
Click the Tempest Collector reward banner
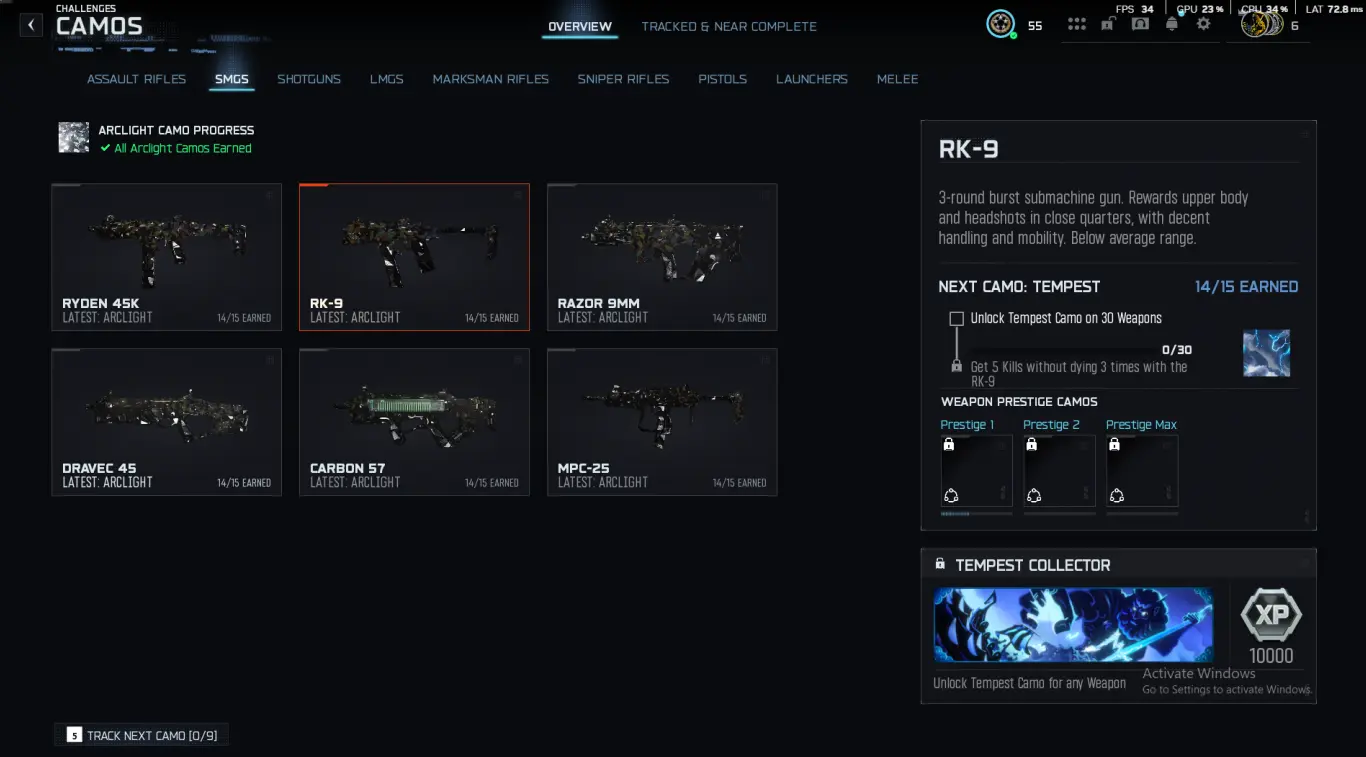pyautogui.click(x=1073, y=624)
